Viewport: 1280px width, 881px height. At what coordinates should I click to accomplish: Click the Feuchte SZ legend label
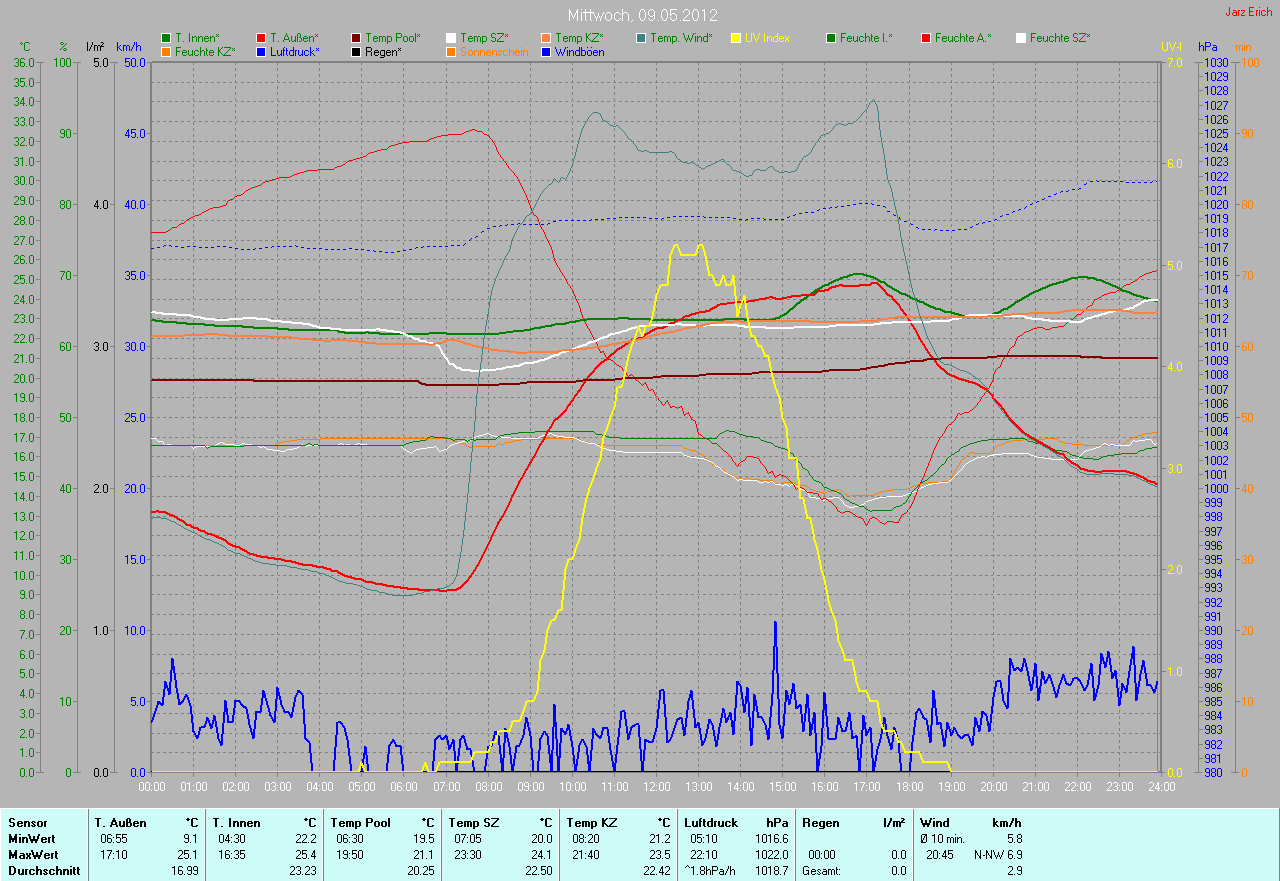(x=1059, y=38)
